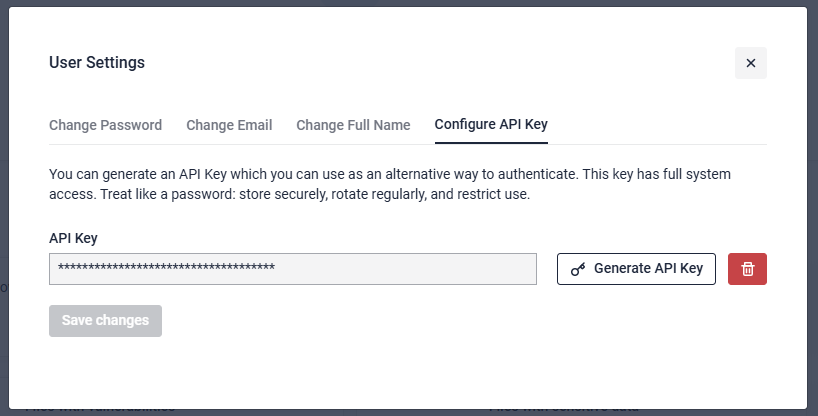Delete the API key with trash icon
The height and width of the screenshot is (416, 818).
(748, 269)
